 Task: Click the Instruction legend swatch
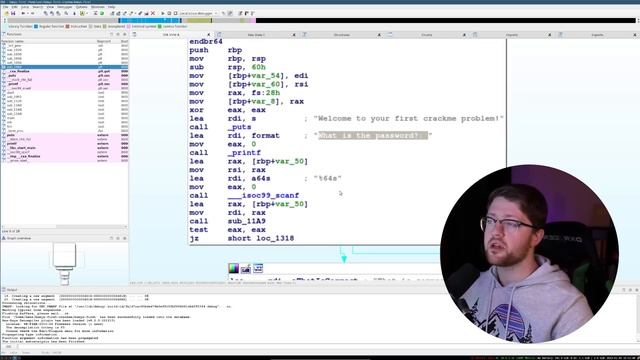click(67, 27)
